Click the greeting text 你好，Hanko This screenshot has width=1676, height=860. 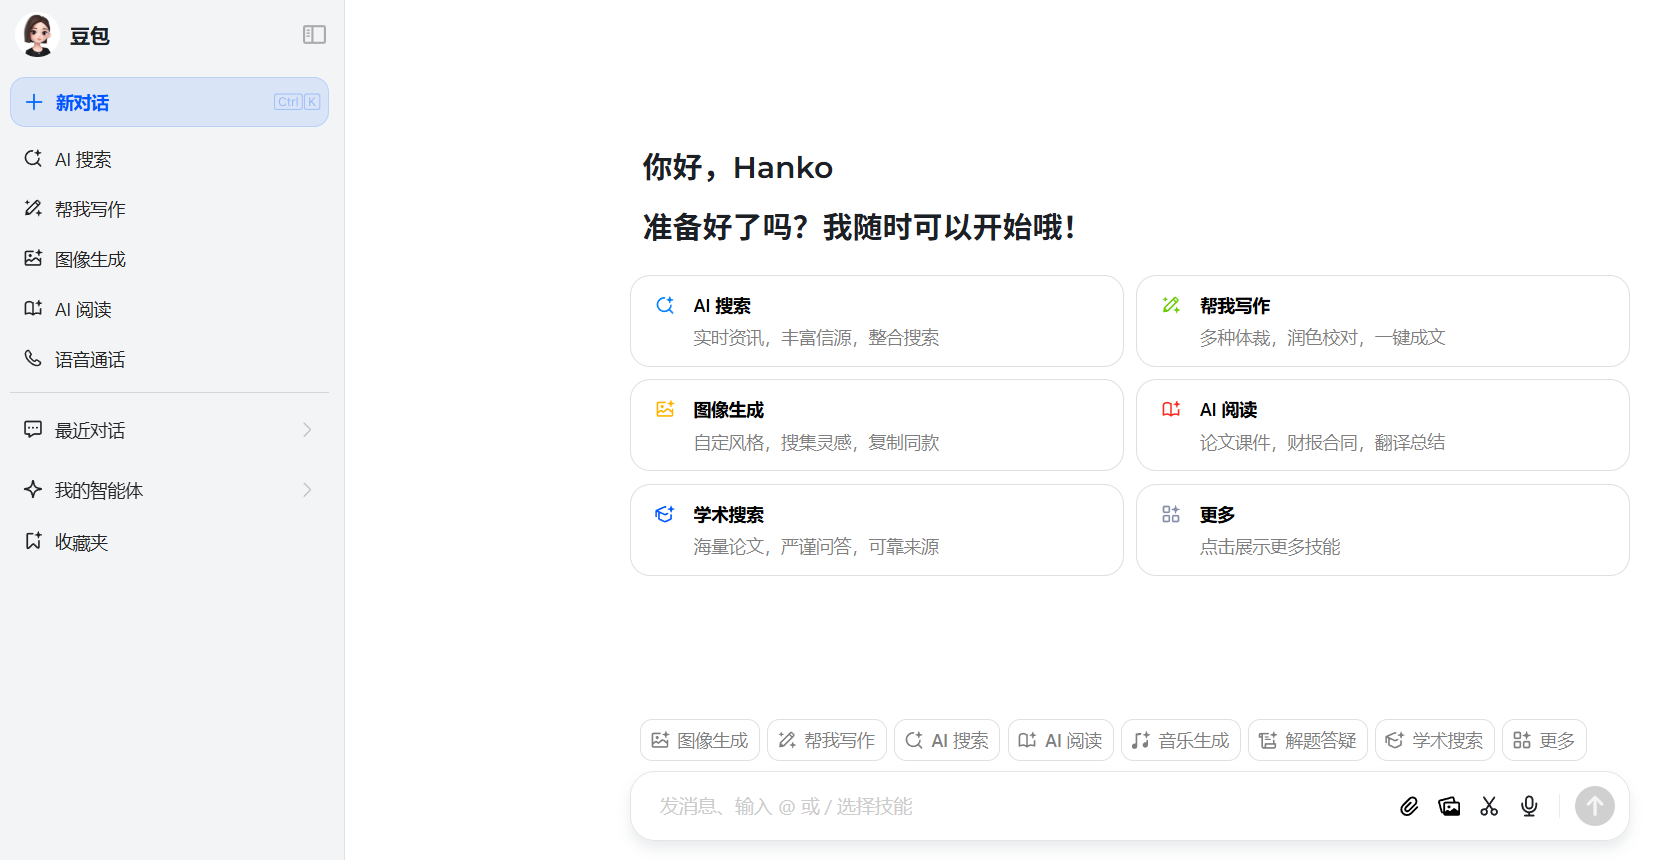point(738,167)
